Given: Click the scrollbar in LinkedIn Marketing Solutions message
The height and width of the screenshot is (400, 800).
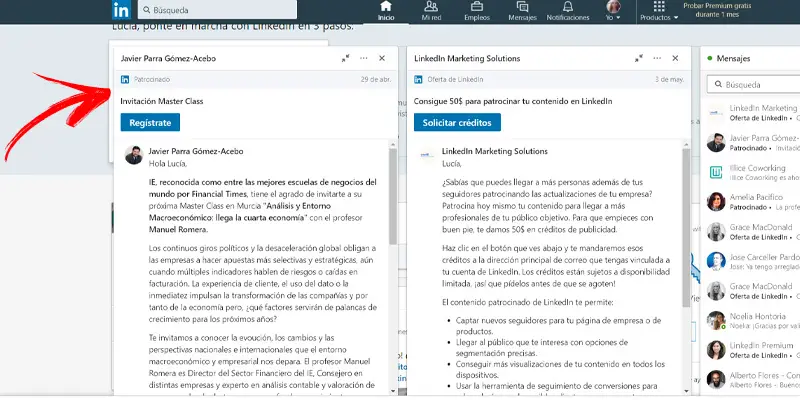Looking at the screenshot, I should 686,227.
